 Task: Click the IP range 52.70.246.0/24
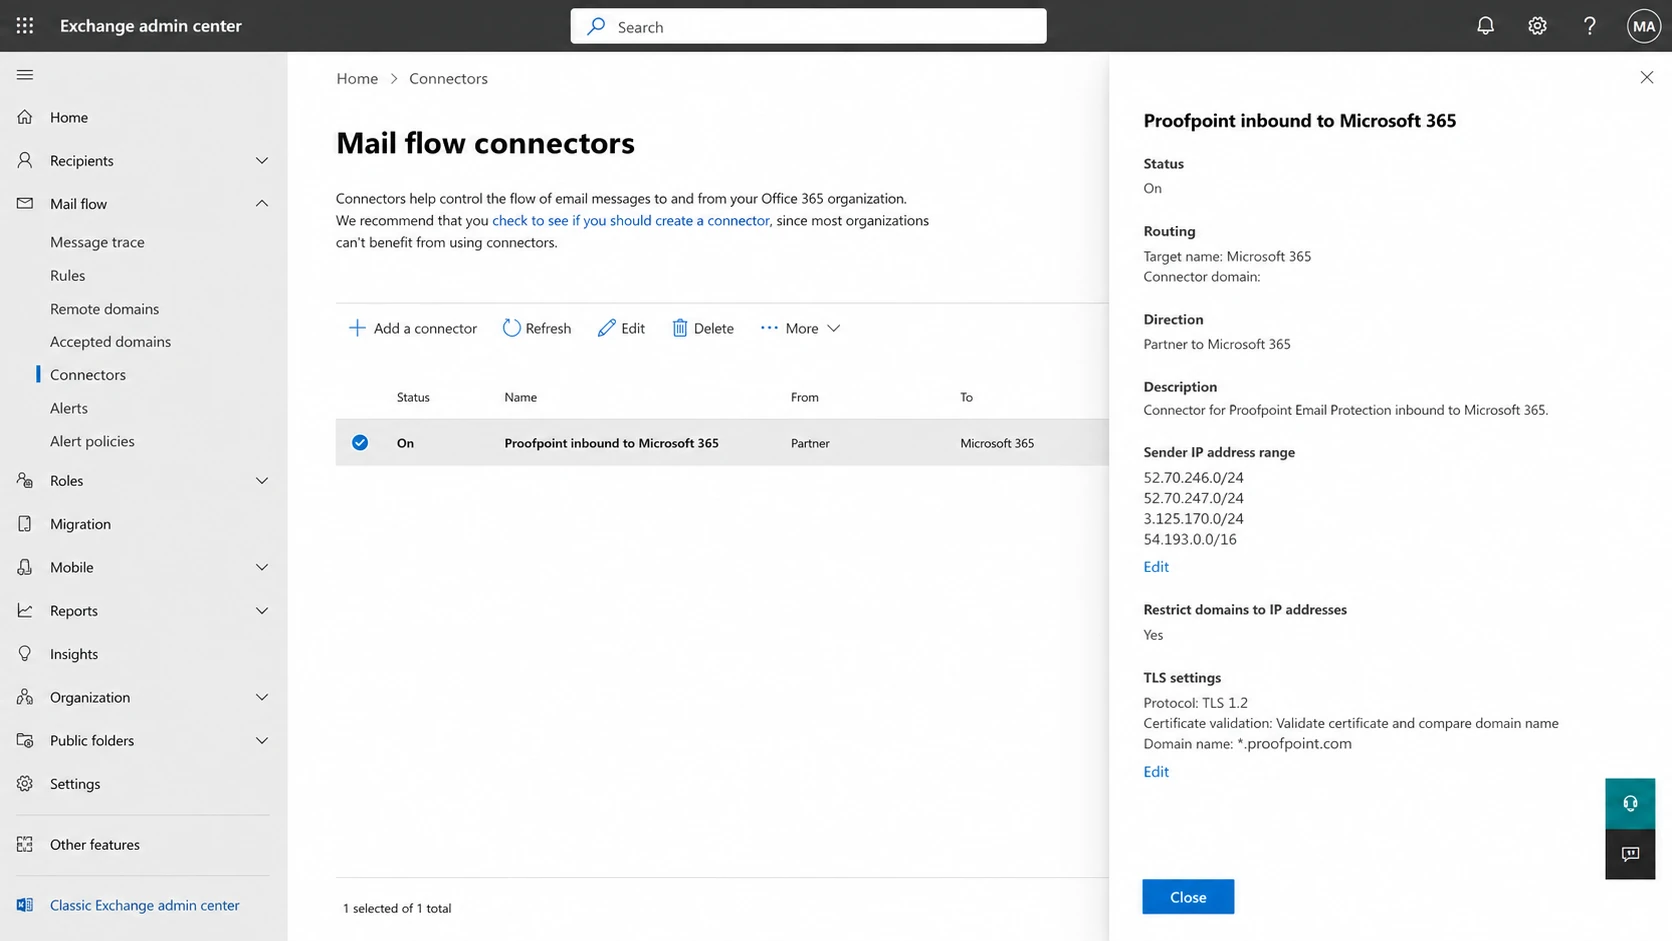pos(1193,477)
